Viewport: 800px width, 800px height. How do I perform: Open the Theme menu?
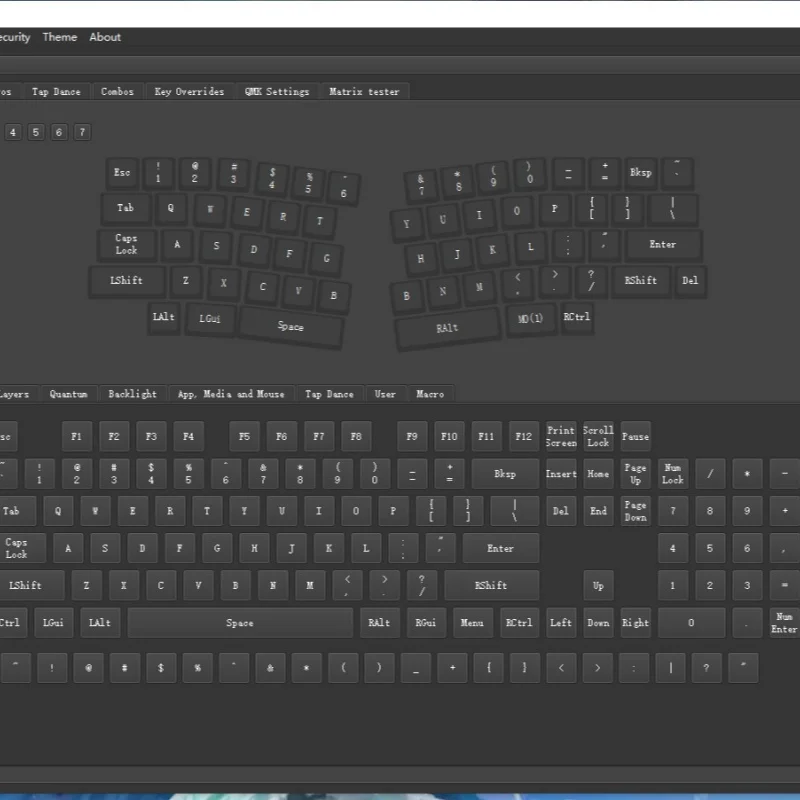click(x=59, y=37)
